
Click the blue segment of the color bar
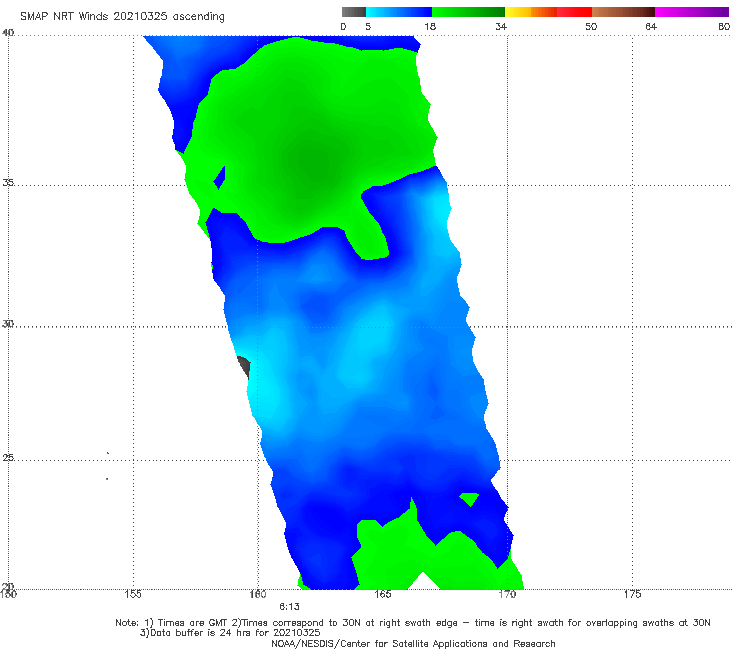[x=399, y=12]
